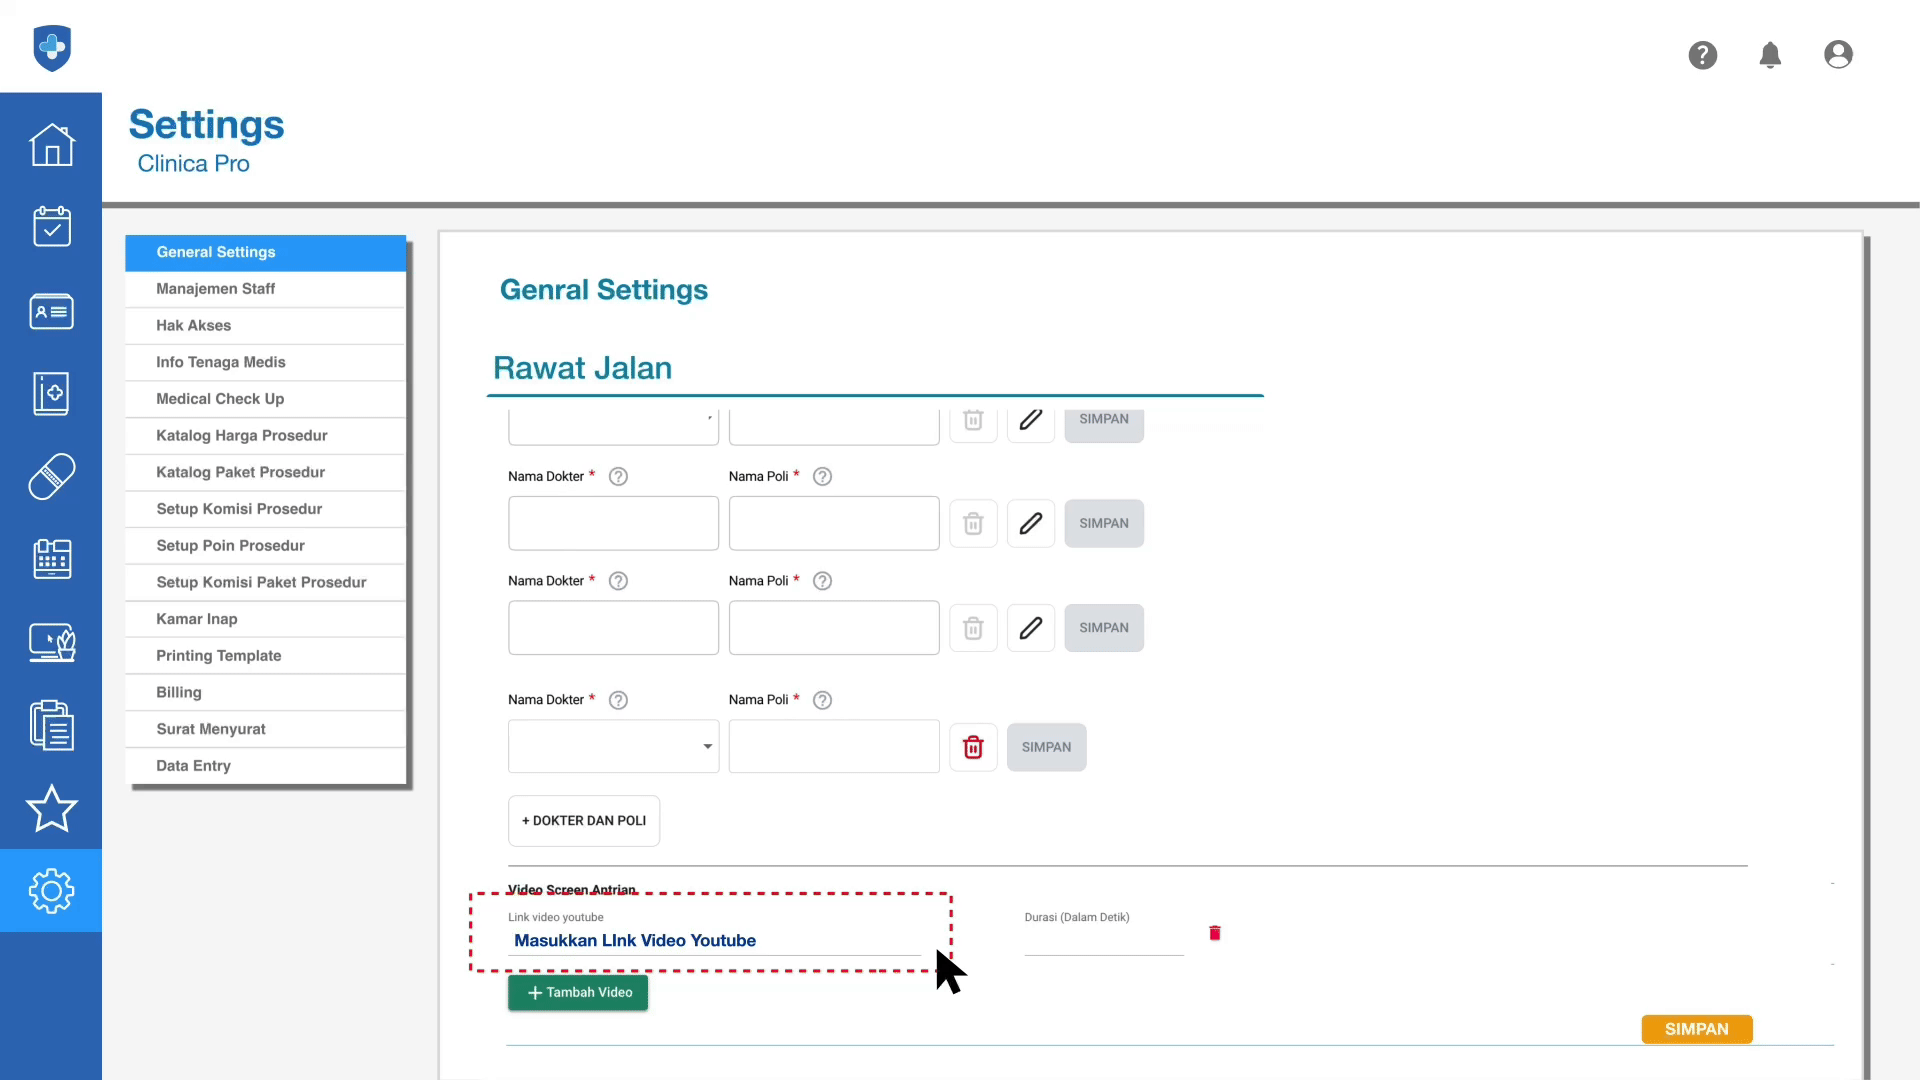
Task: Open the pill medicine sidebar icon
Action: tap(51, 476)
